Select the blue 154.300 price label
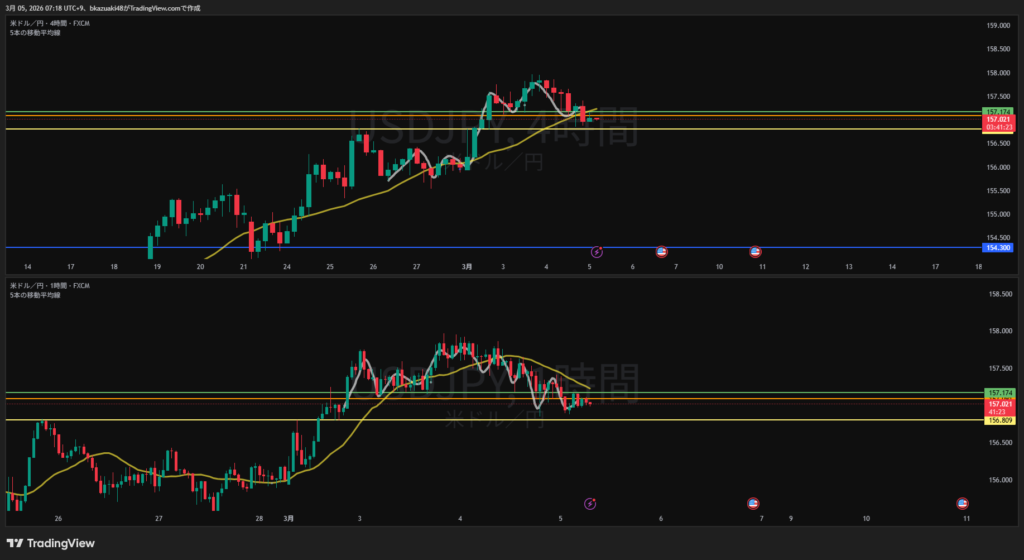The width and height of the screenshot is (1024, 560). pyautogui.click(x=999, y=247)
